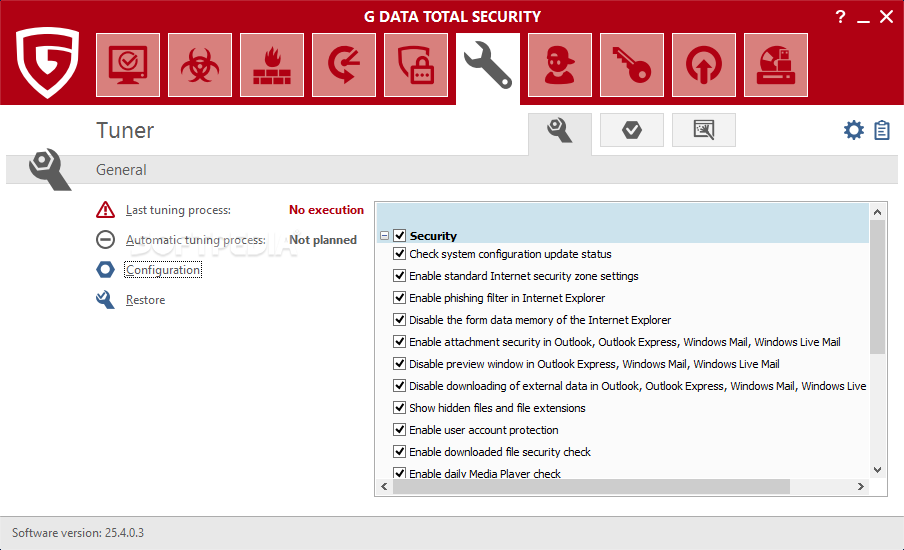The image size is (904, 550).
Task: Switch to the tuning wrench tab
Action: pos(560,133)
